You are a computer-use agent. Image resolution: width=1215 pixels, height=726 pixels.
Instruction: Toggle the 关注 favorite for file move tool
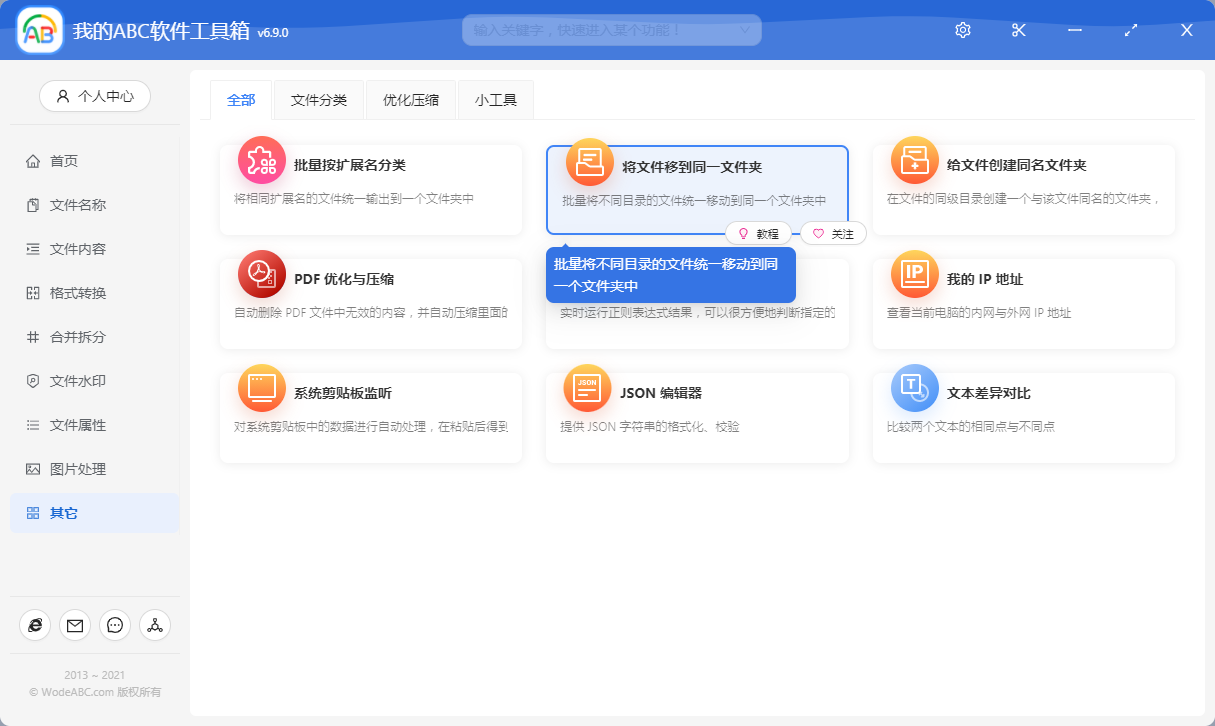833,233
